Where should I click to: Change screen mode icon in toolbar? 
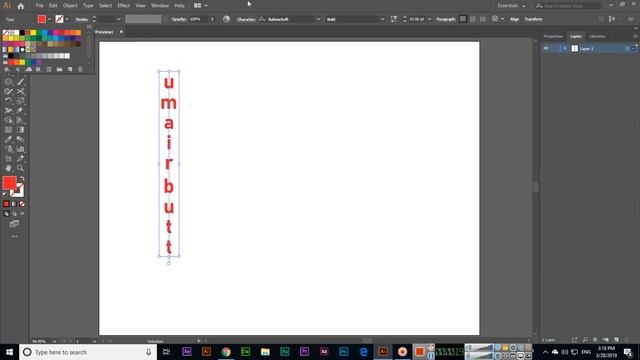14,224
